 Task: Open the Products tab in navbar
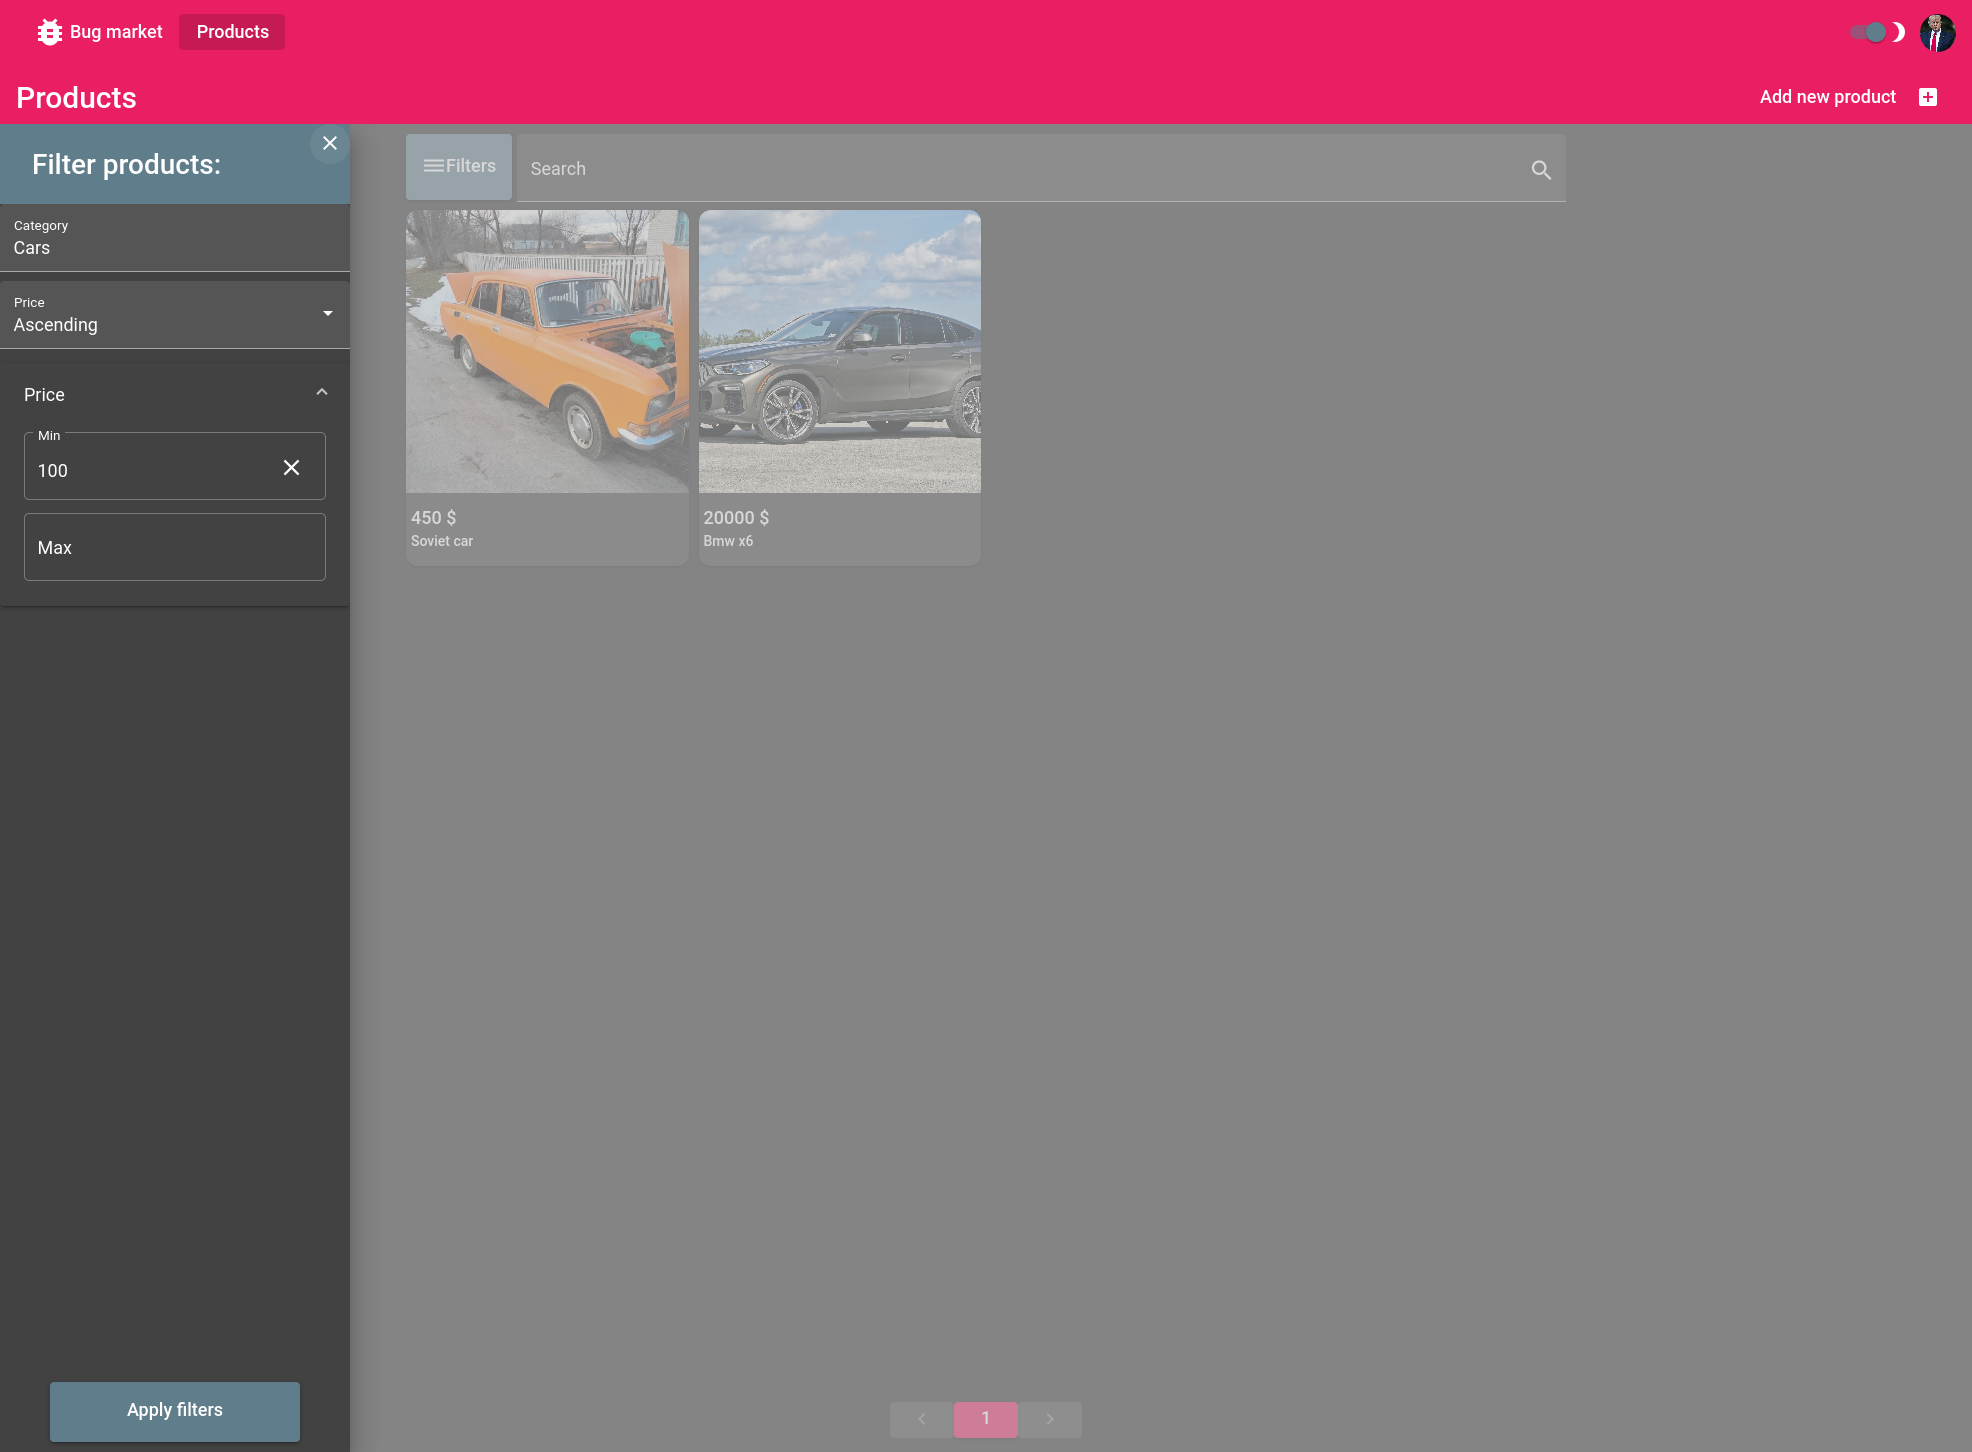232,32
